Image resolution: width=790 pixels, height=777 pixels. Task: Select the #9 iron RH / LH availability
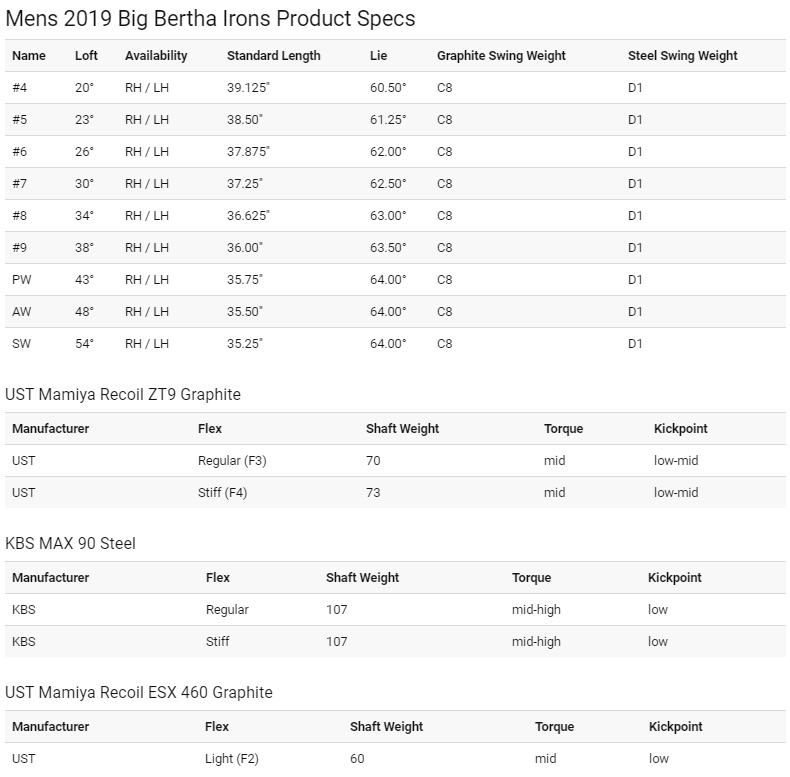147,247
